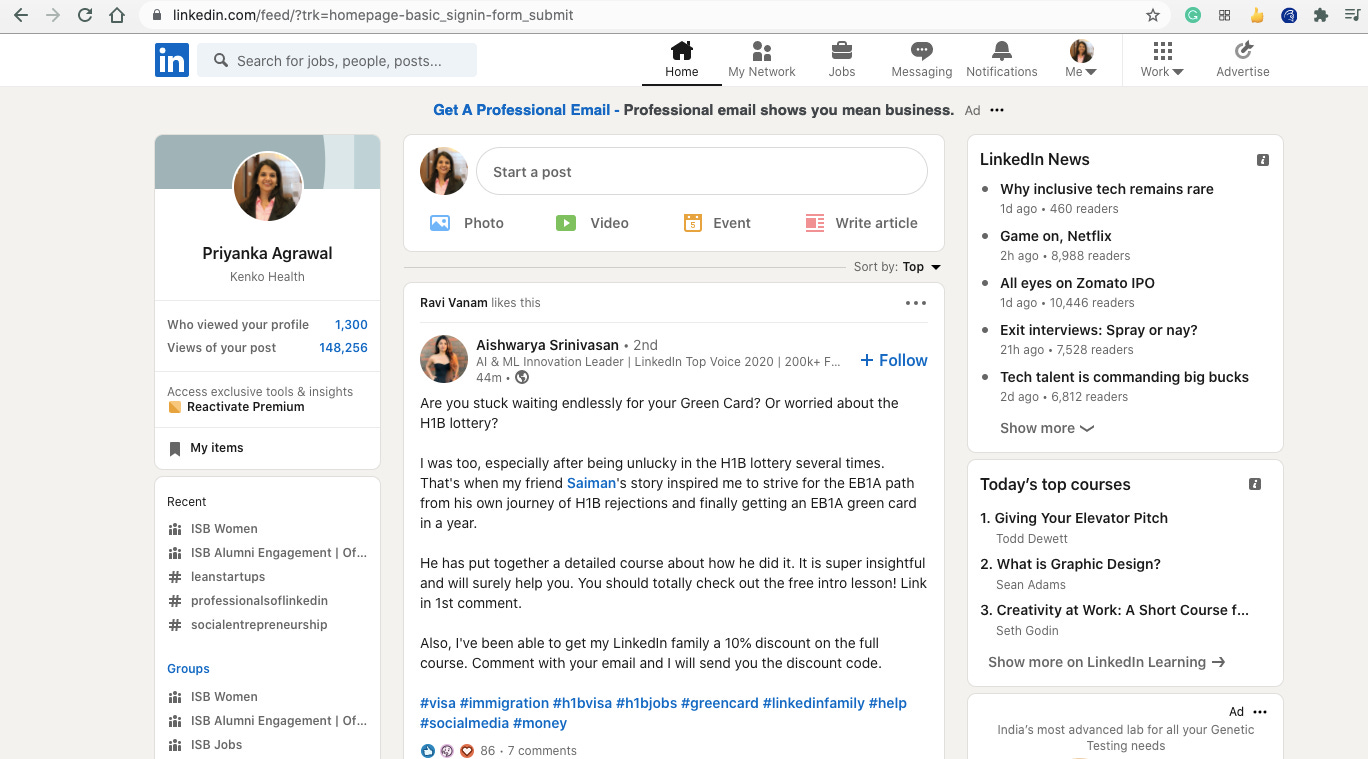
Task: Open Who viewed your profile
Action: click(267, 325)
